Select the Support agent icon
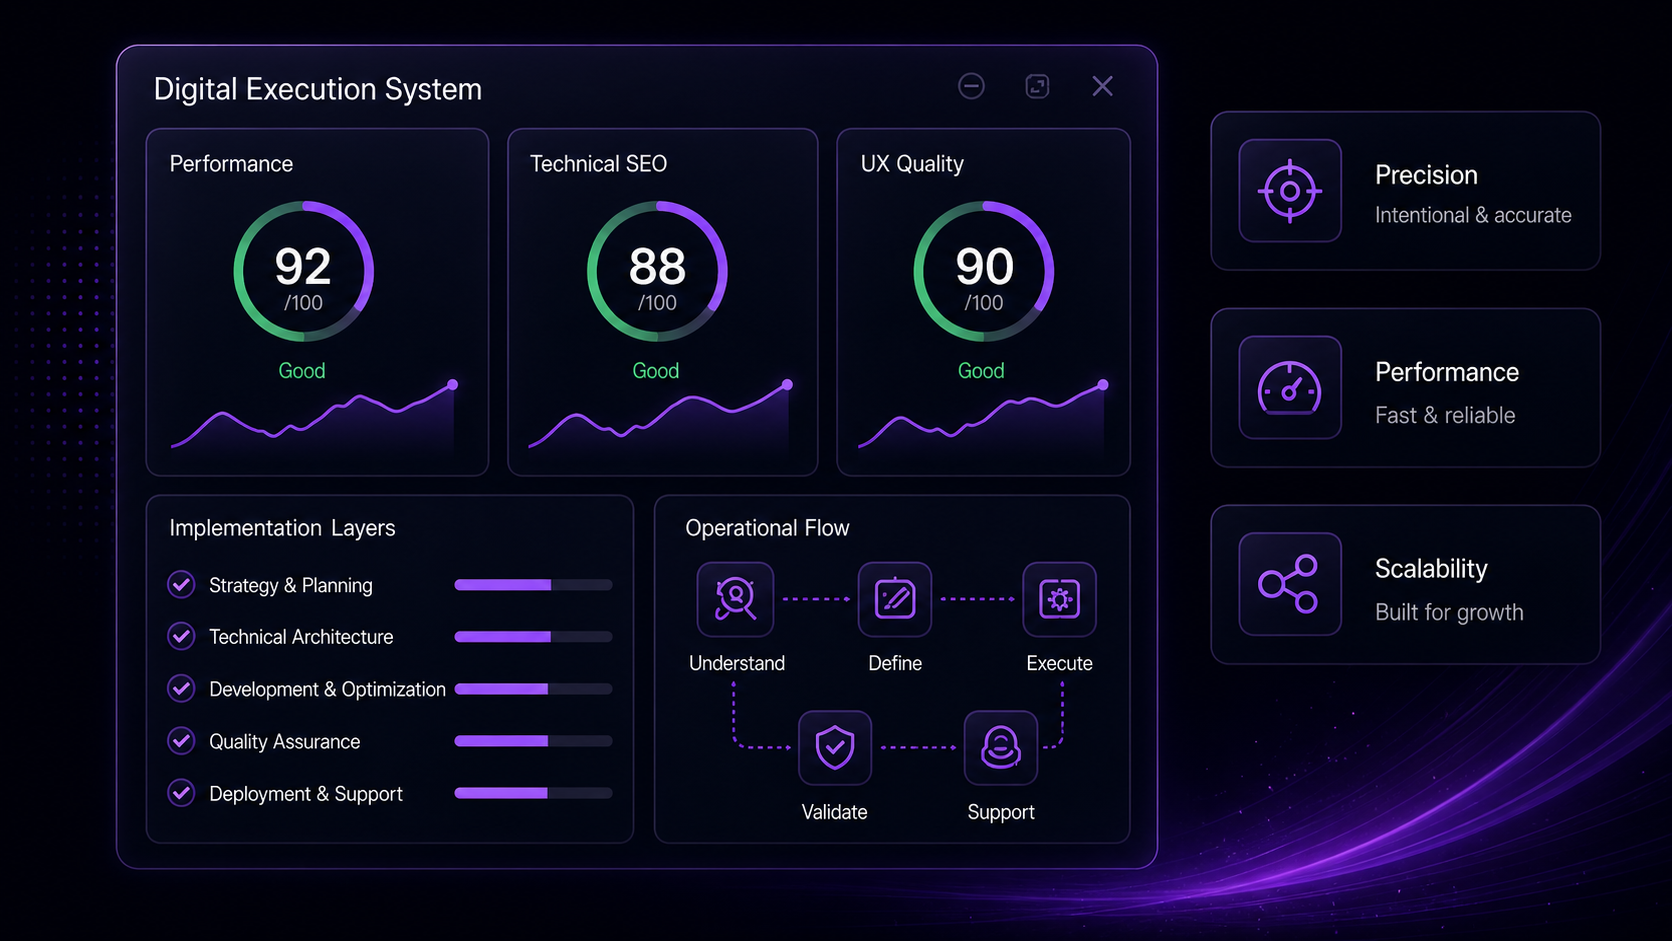The height and width of the screenshot is (941, 1672). [x=1001, y=748]
